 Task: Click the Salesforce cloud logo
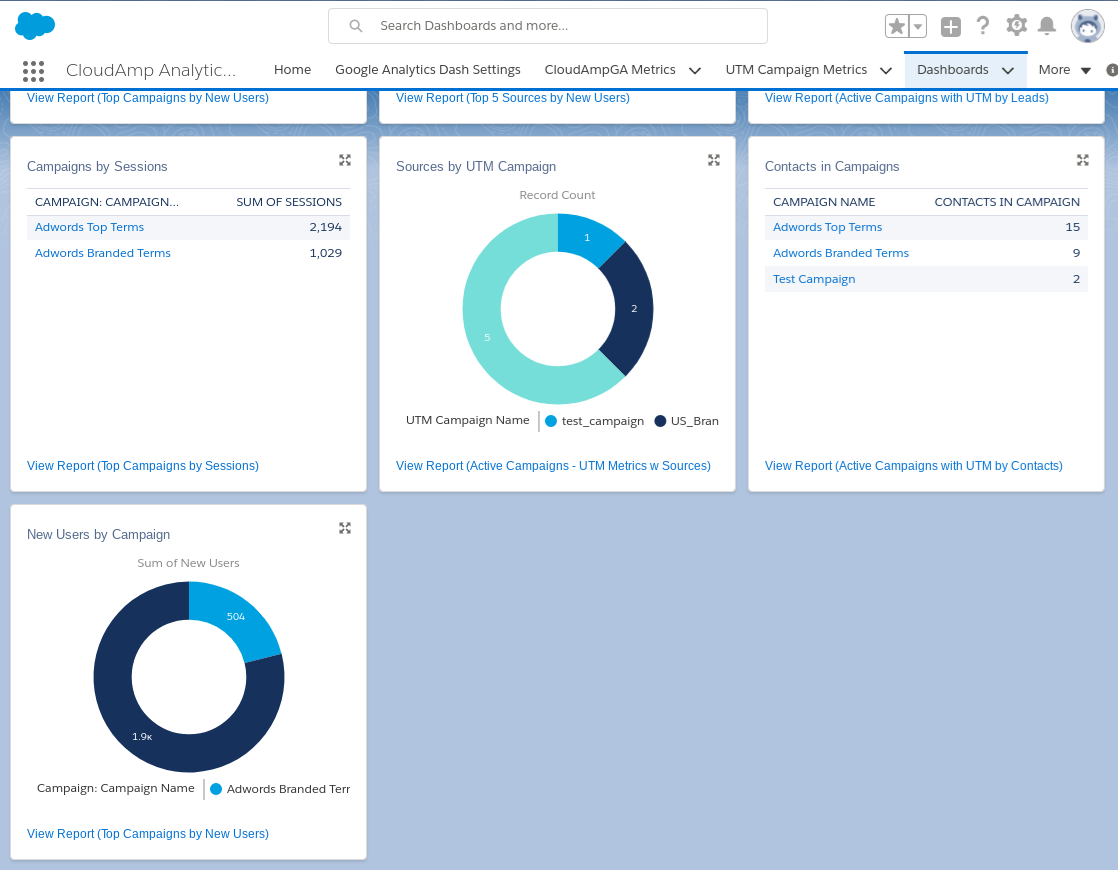tap(35, 26)
